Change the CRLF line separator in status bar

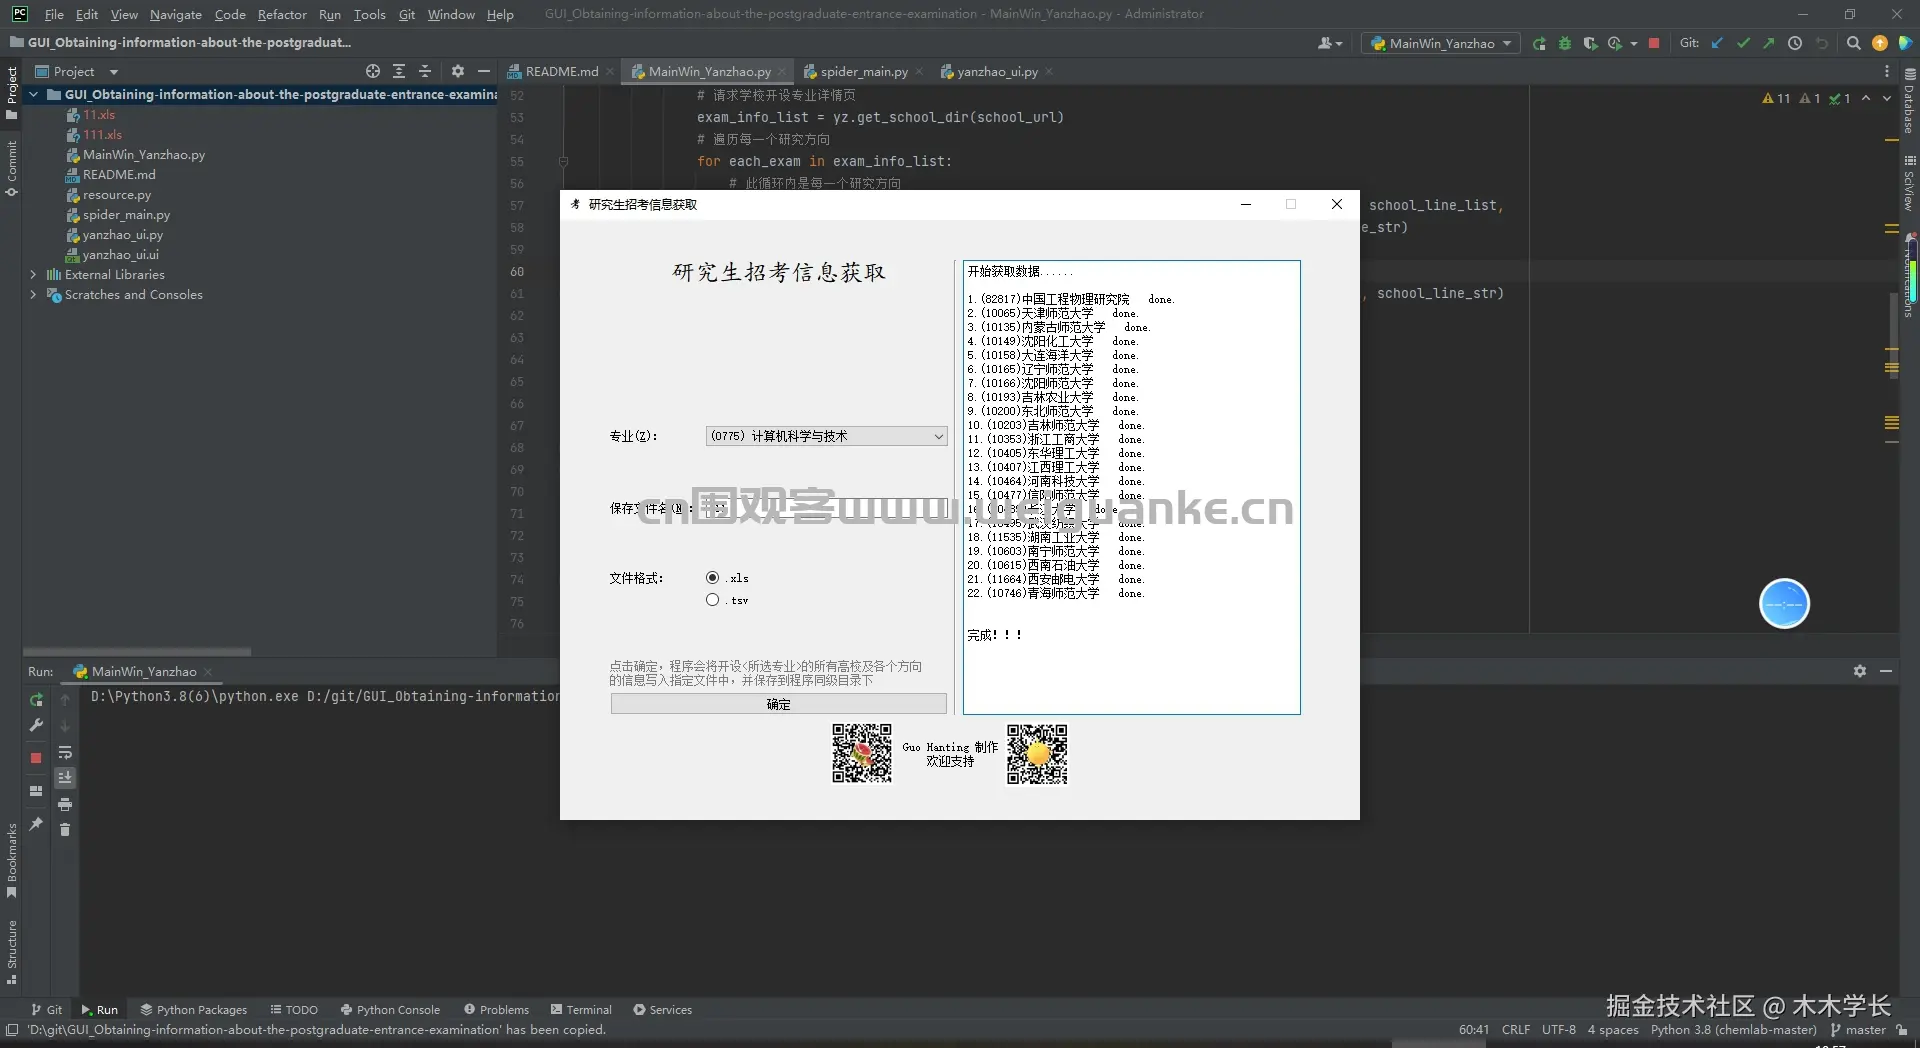point(1516,1030)
